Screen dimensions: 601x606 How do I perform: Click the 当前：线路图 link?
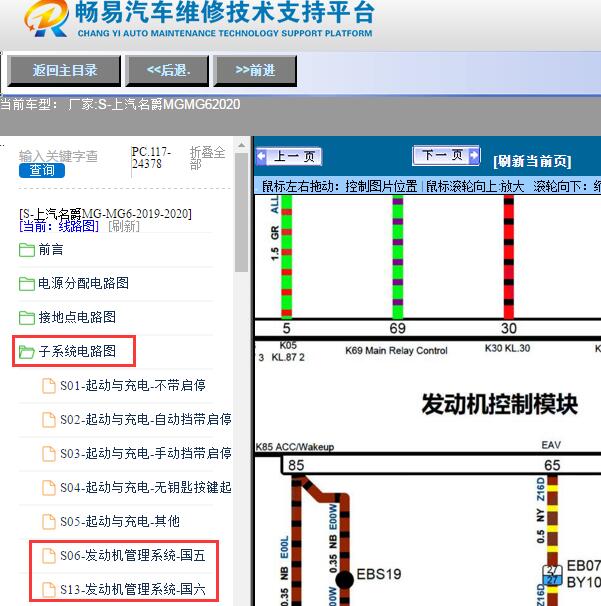point(59,226)
